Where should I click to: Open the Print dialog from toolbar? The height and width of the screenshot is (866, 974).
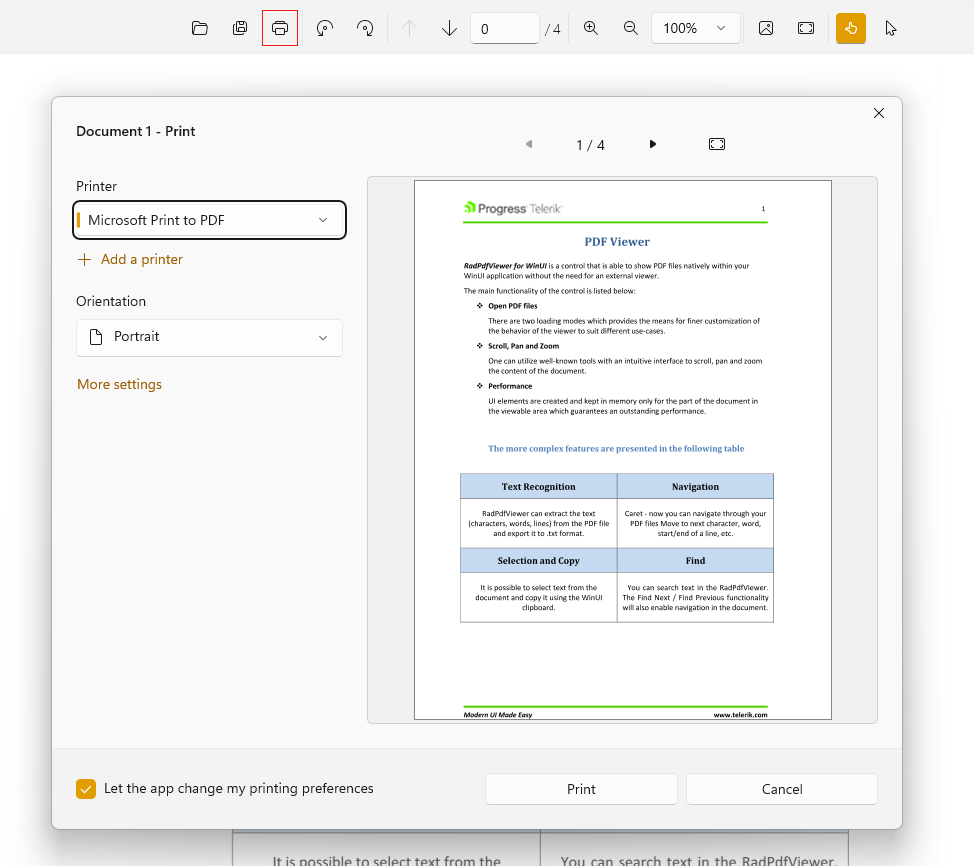280,28
